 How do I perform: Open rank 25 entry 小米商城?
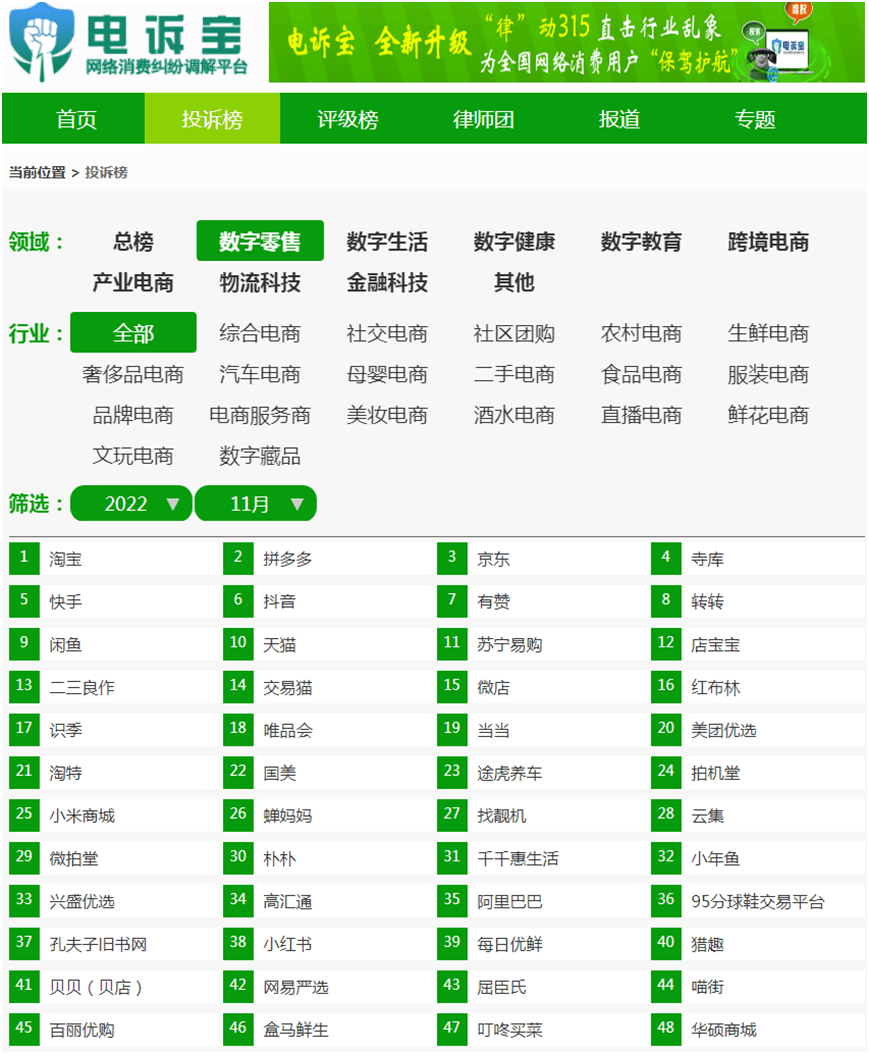tap(82, 816)
